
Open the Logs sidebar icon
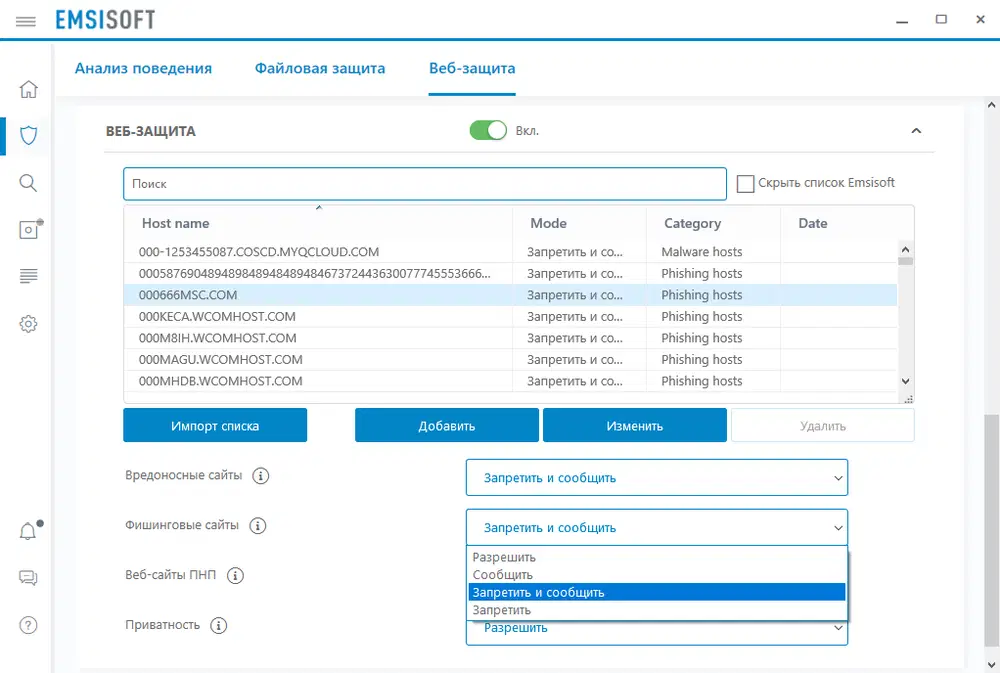[x=28, y=276]
